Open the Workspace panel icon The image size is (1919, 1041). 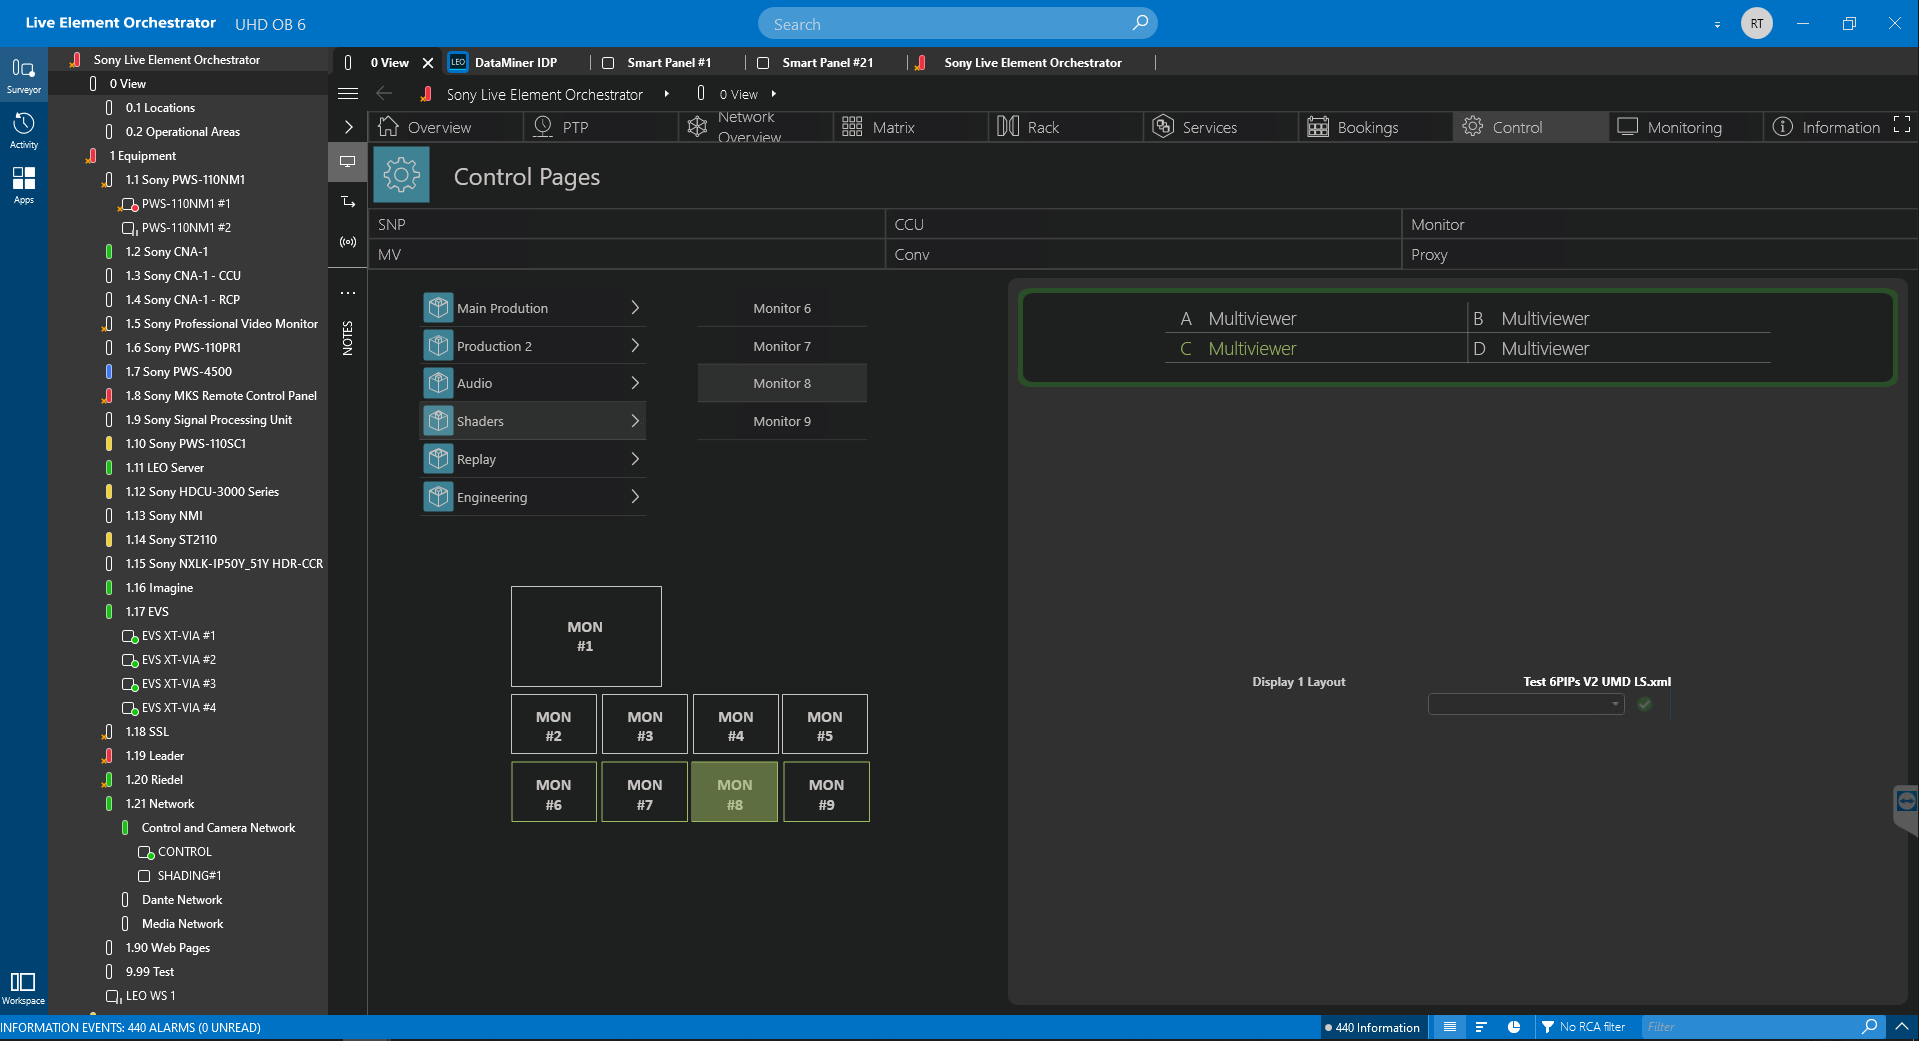pyautogui.click(x=23, y=987)
